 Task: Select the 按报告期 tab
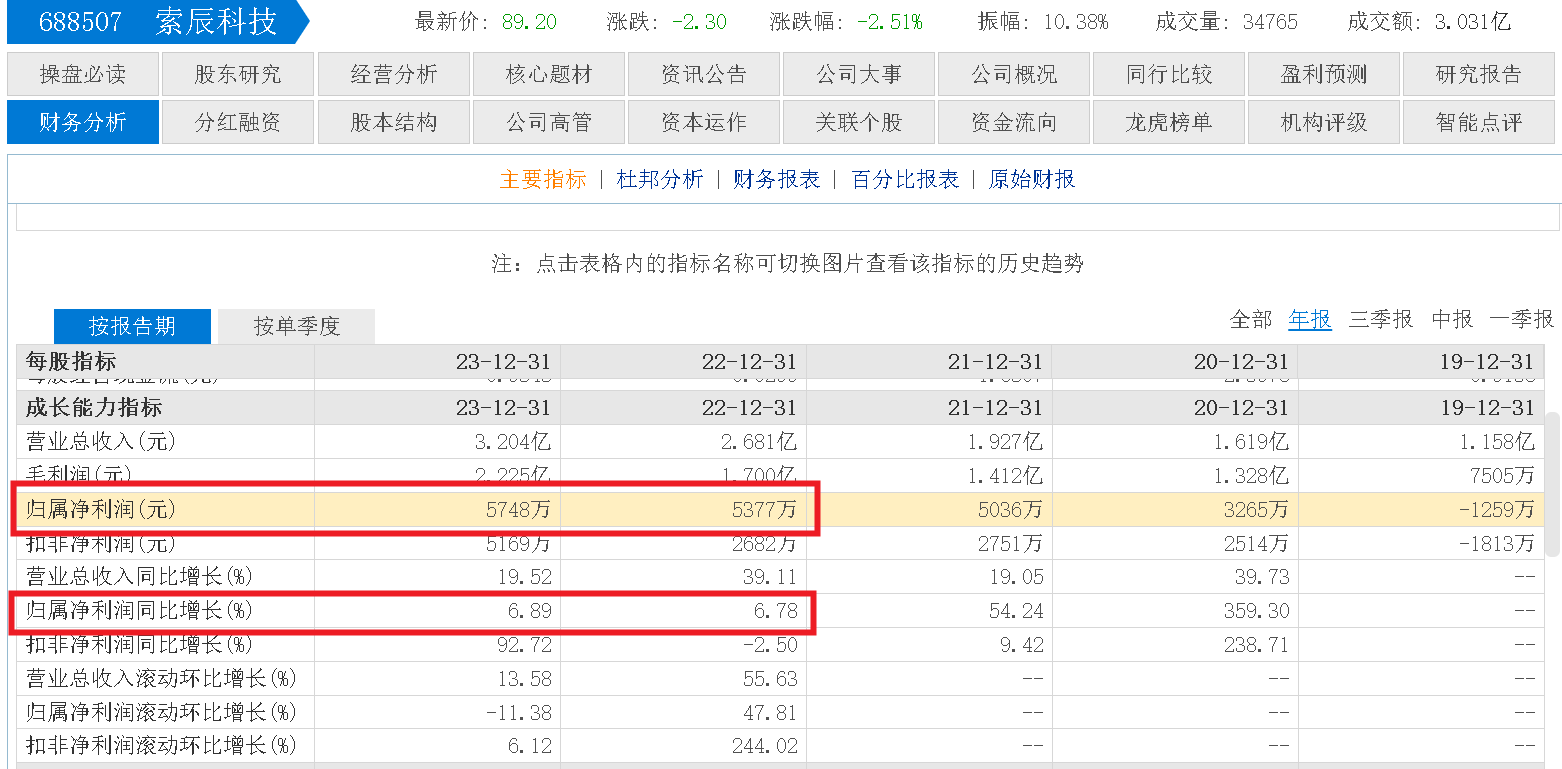[132, 326]
